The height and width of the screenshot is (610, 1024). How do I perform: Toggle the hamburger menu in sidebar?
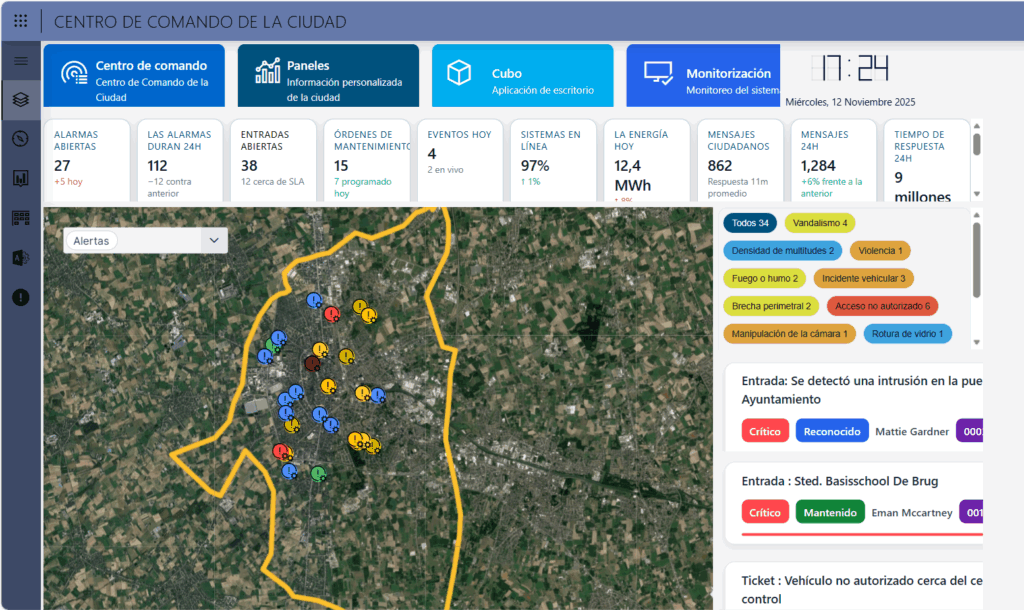point(21,61)
